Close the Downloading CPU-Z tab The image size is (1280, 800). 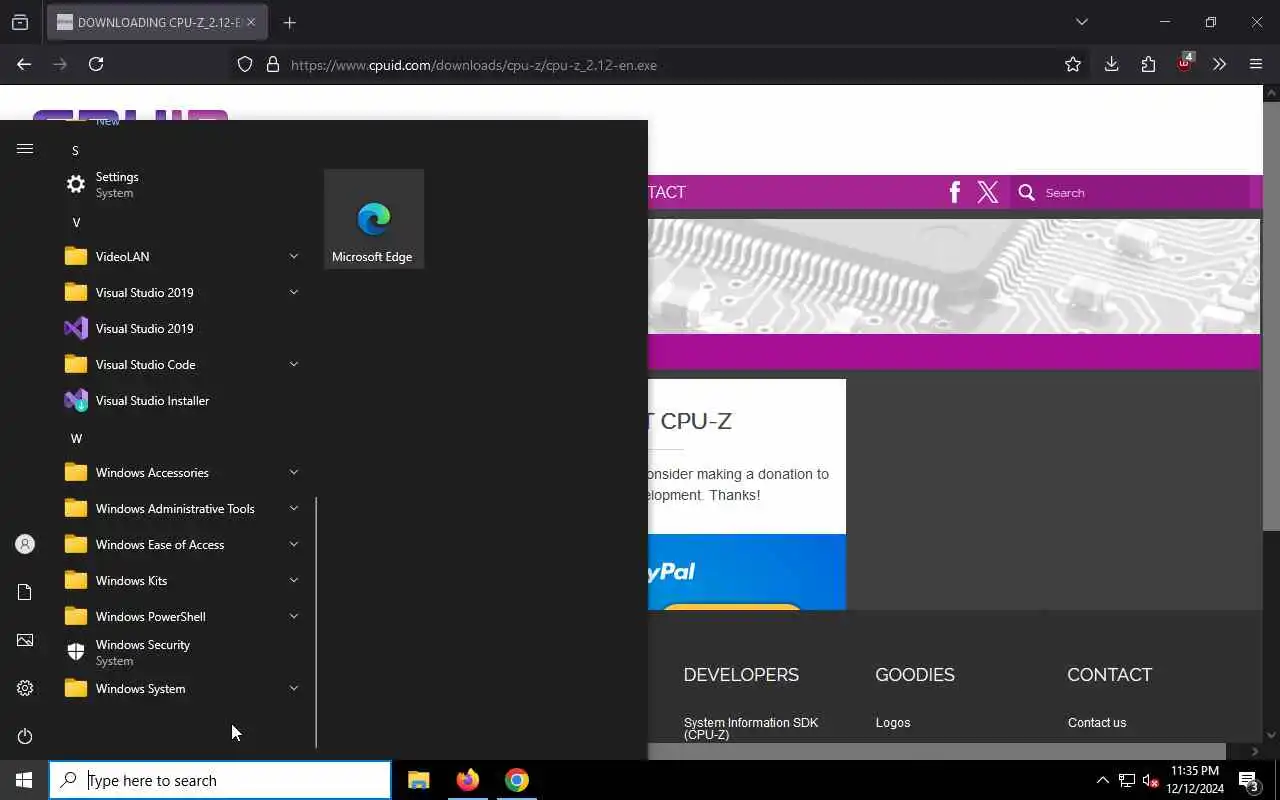tap(251, 22)
